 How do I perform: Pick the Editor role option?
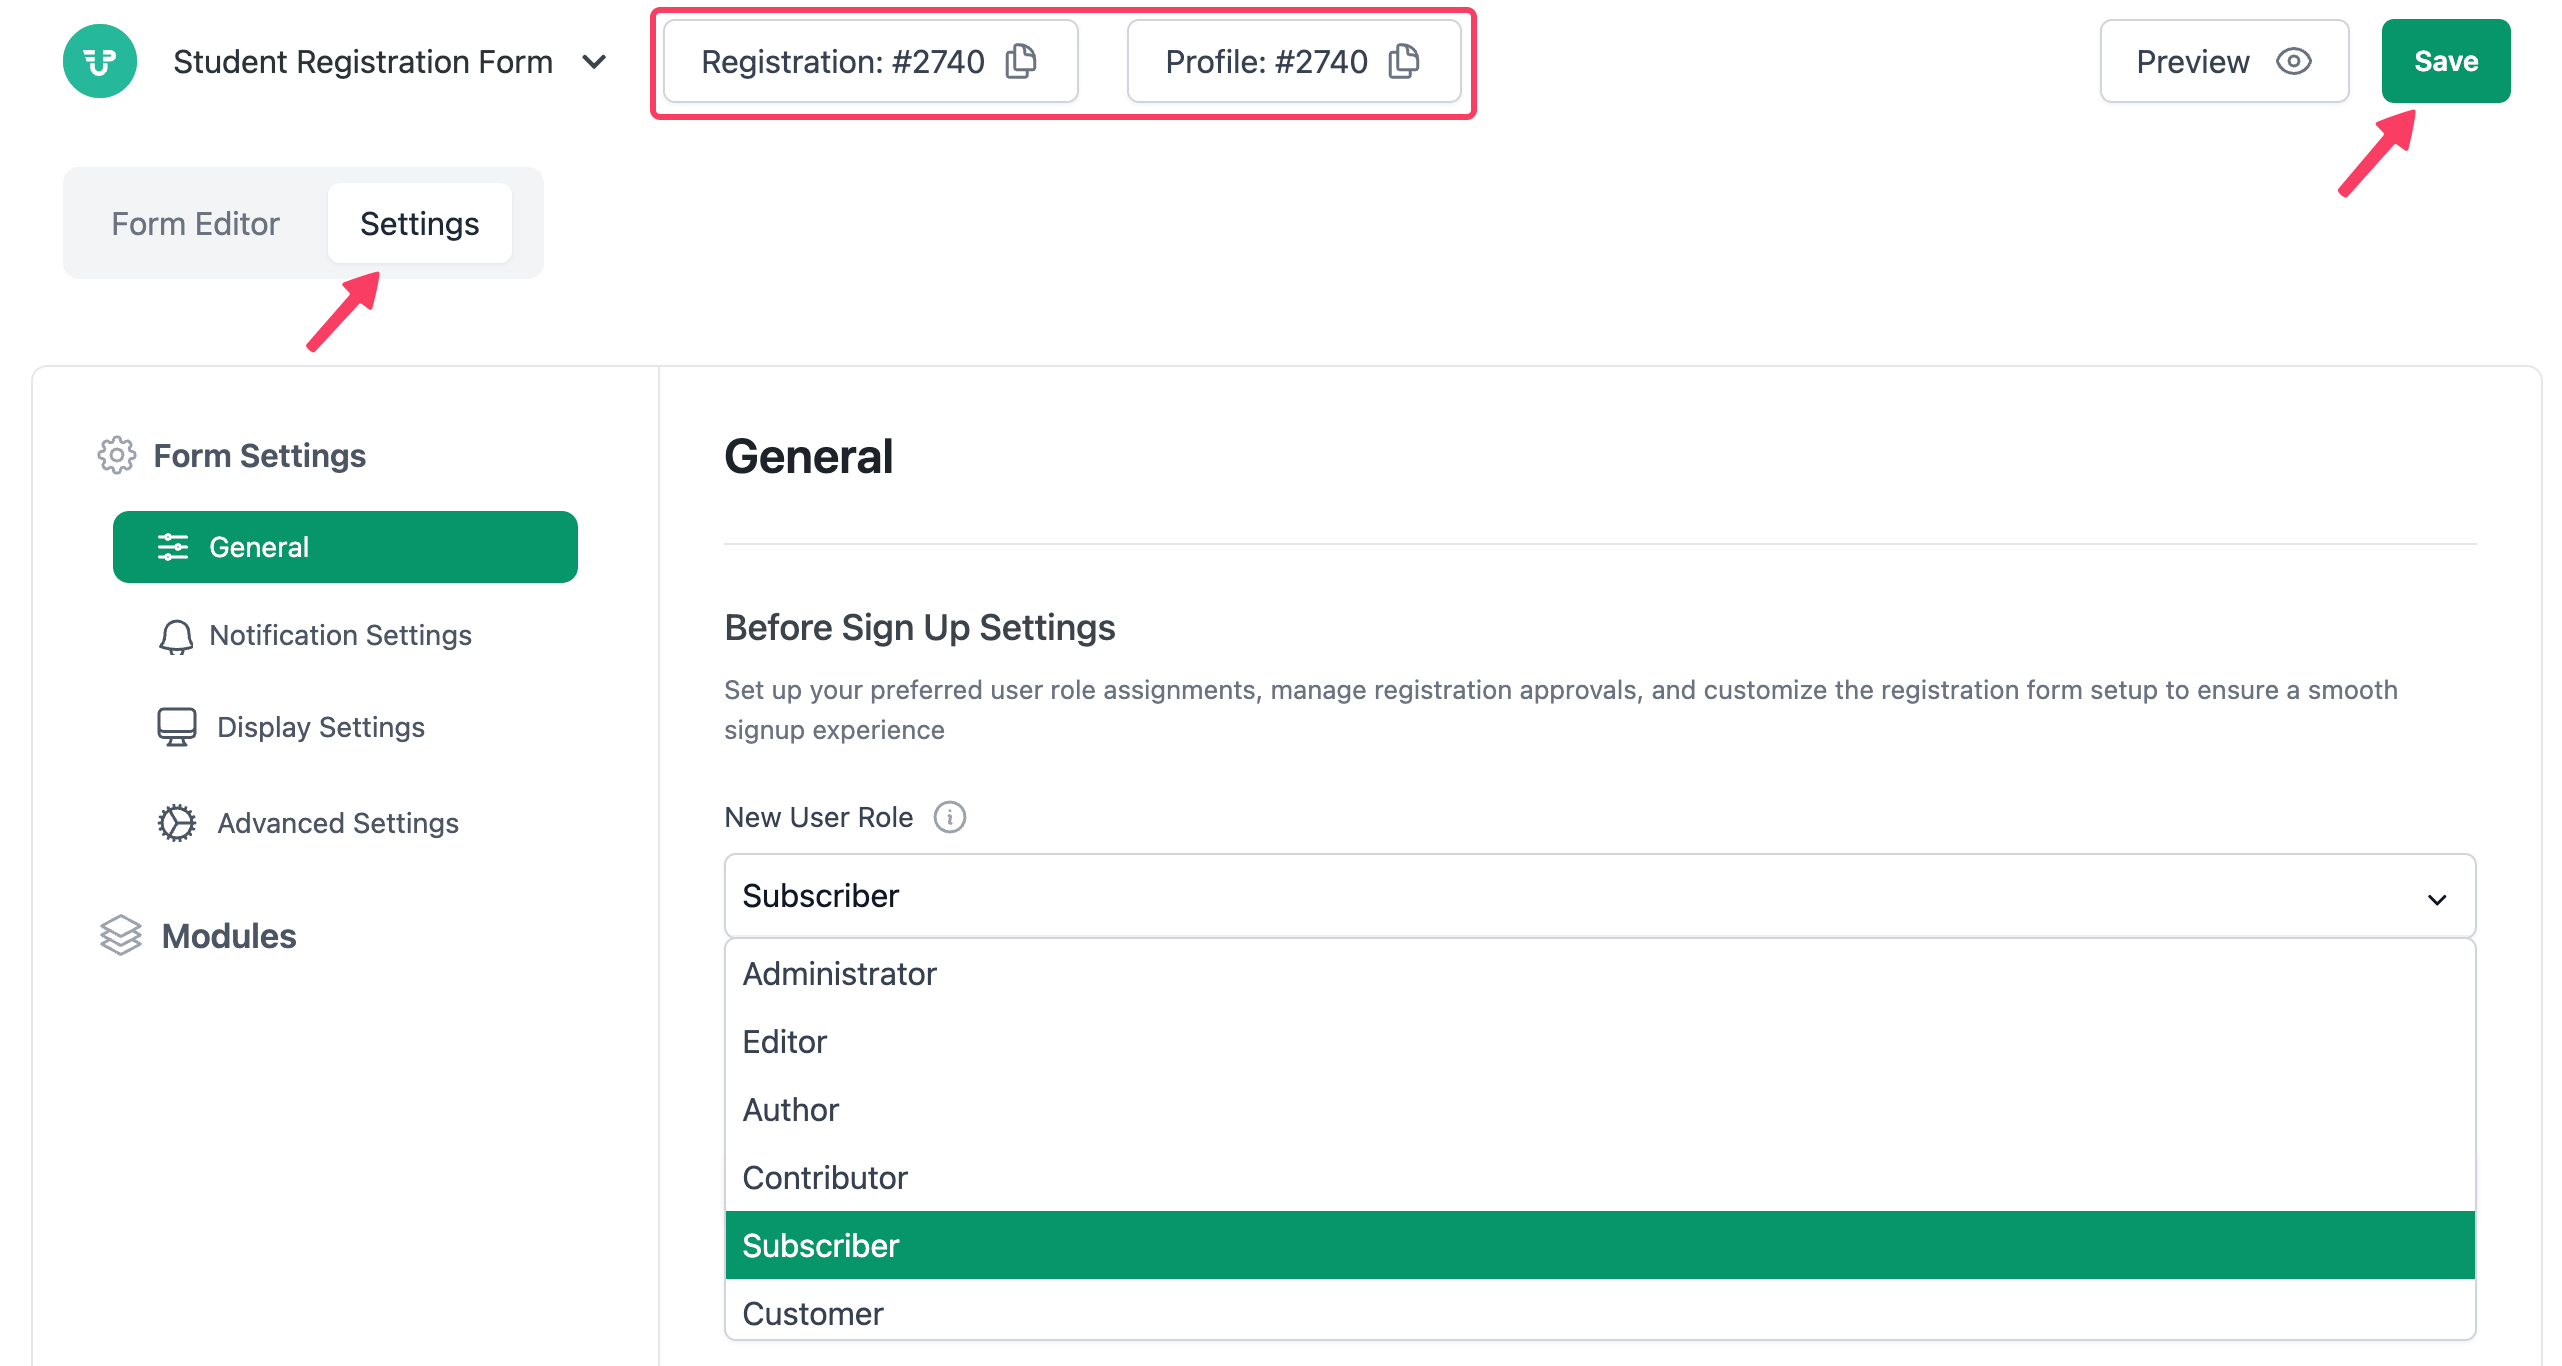click(x=785, y=1042)
